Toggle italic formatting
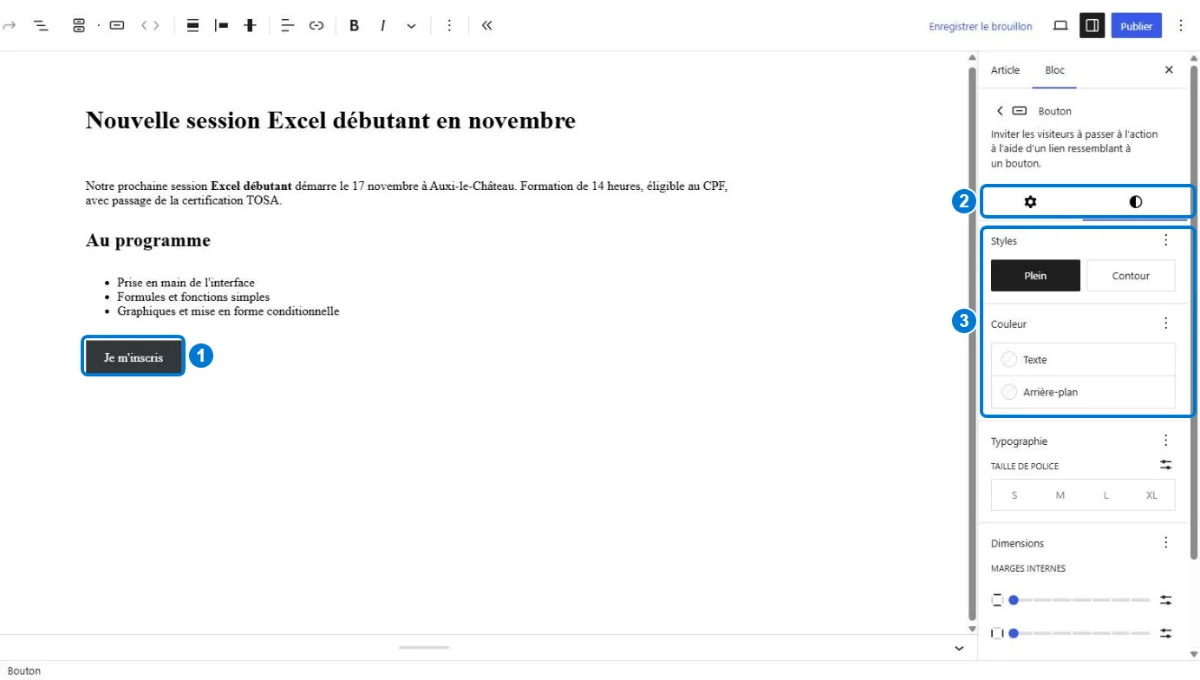The image size is (1200, 680). coord(383,26)
